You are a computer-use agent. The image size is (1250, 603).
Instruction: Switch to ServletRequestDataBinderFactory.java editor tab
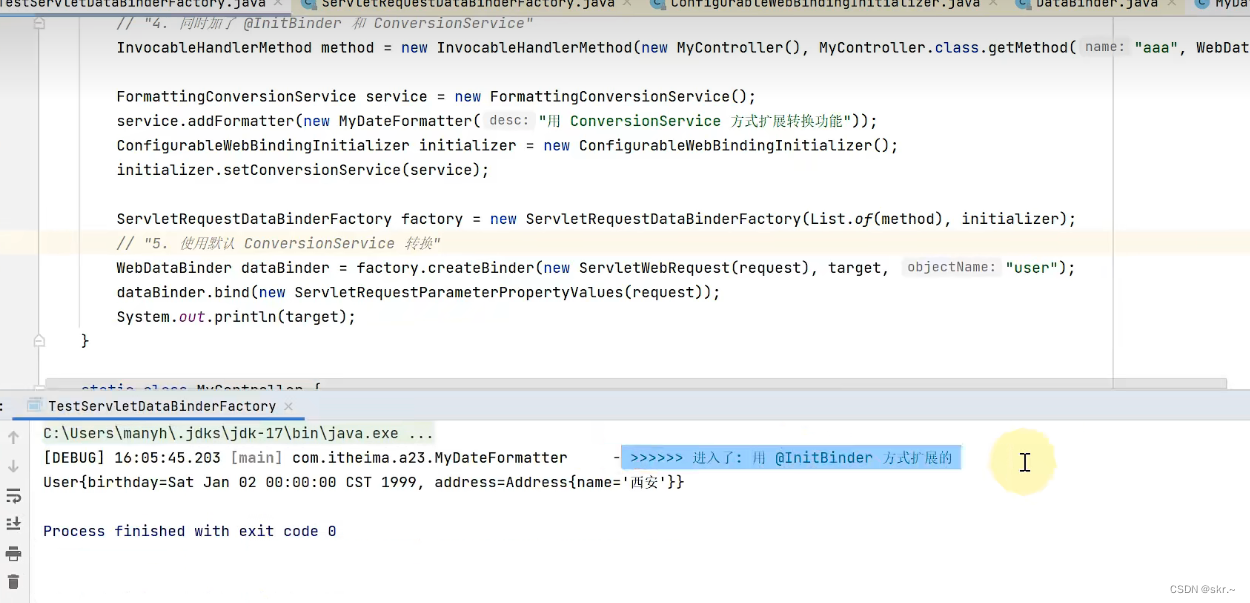tap(467, 4)
